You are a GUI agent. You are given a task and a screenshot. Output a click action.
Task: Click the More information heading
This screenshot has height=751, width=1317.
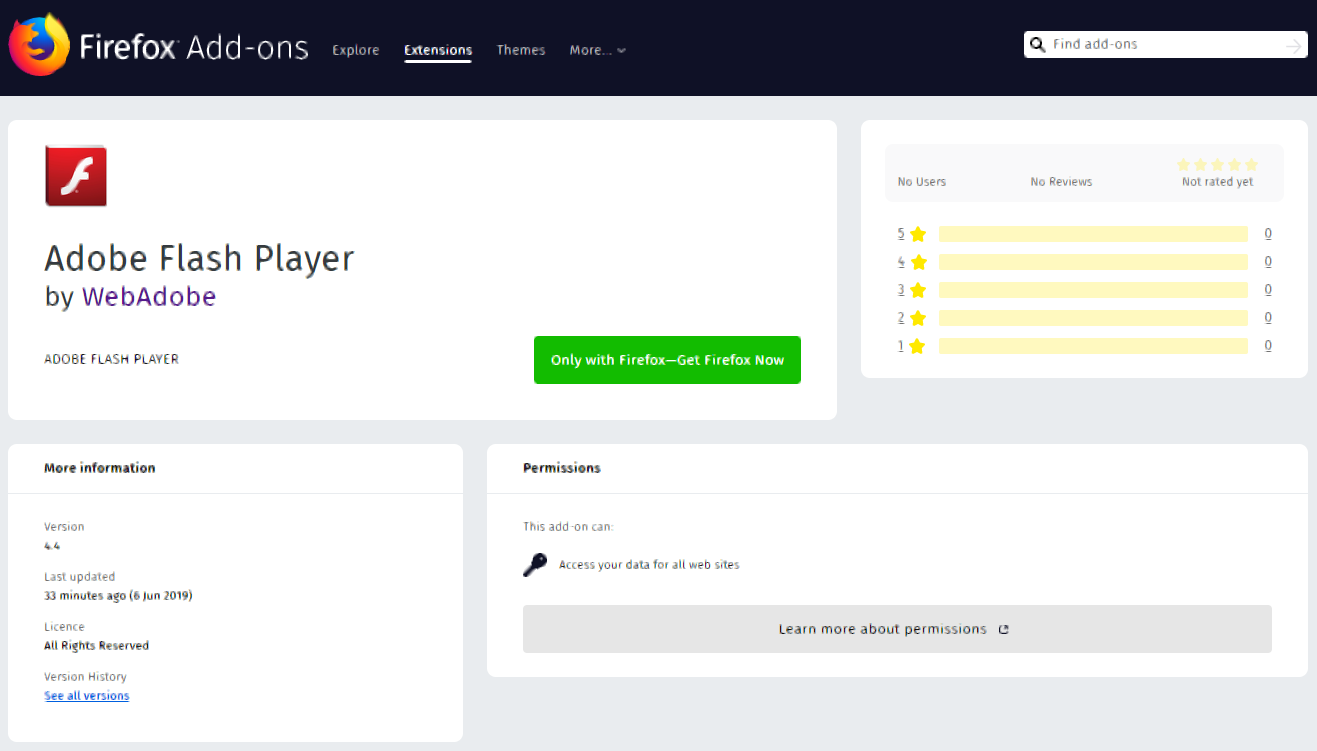100,468
